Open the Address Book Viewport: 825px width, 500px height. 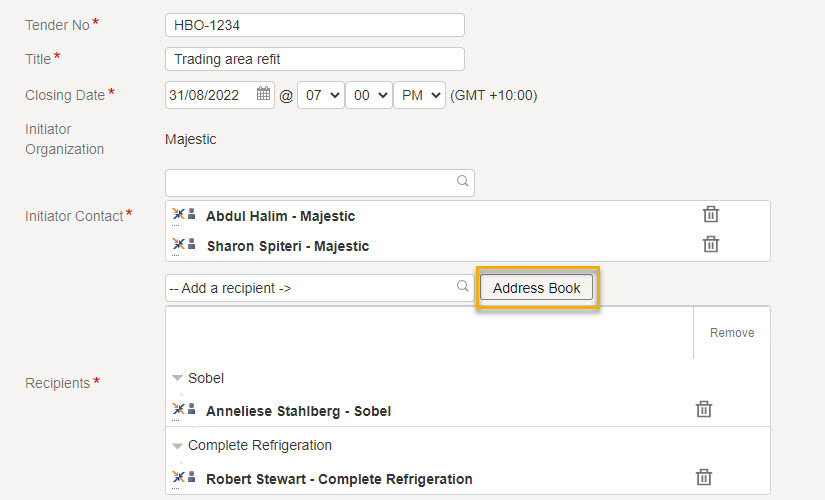(x=537, y=288)
